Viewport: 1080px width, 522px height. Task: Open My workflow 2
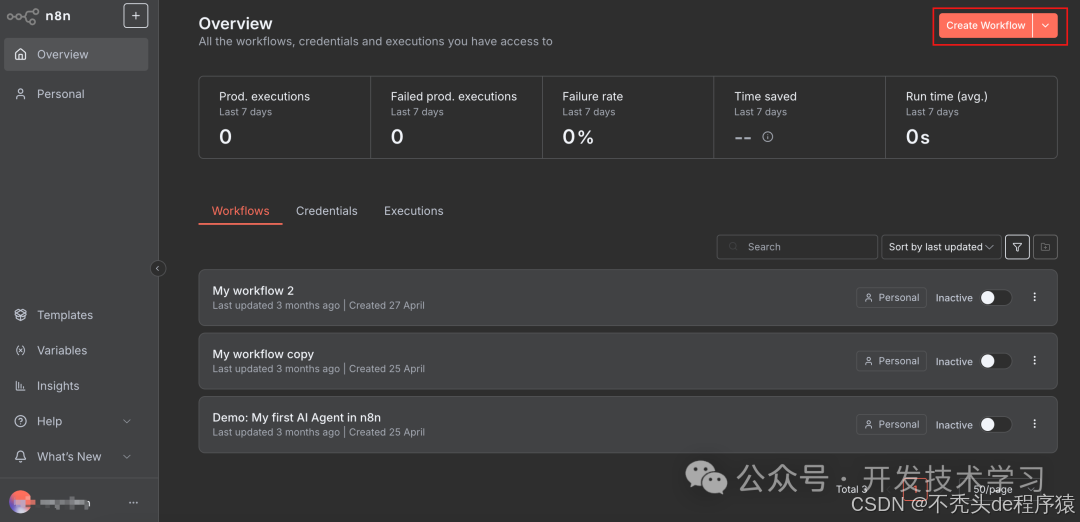pos(628,297)
